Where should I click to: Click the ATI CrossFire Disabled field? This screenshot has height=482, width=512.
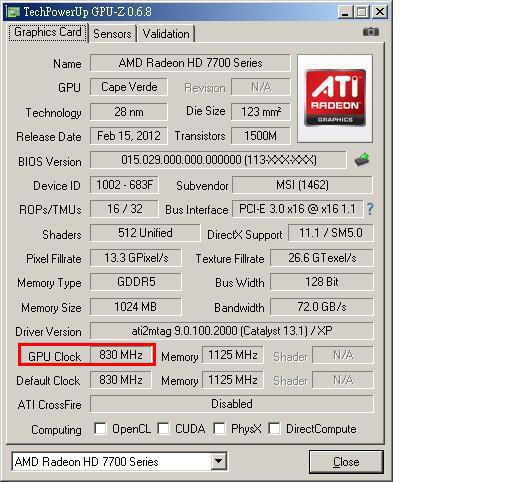point(232,404)
